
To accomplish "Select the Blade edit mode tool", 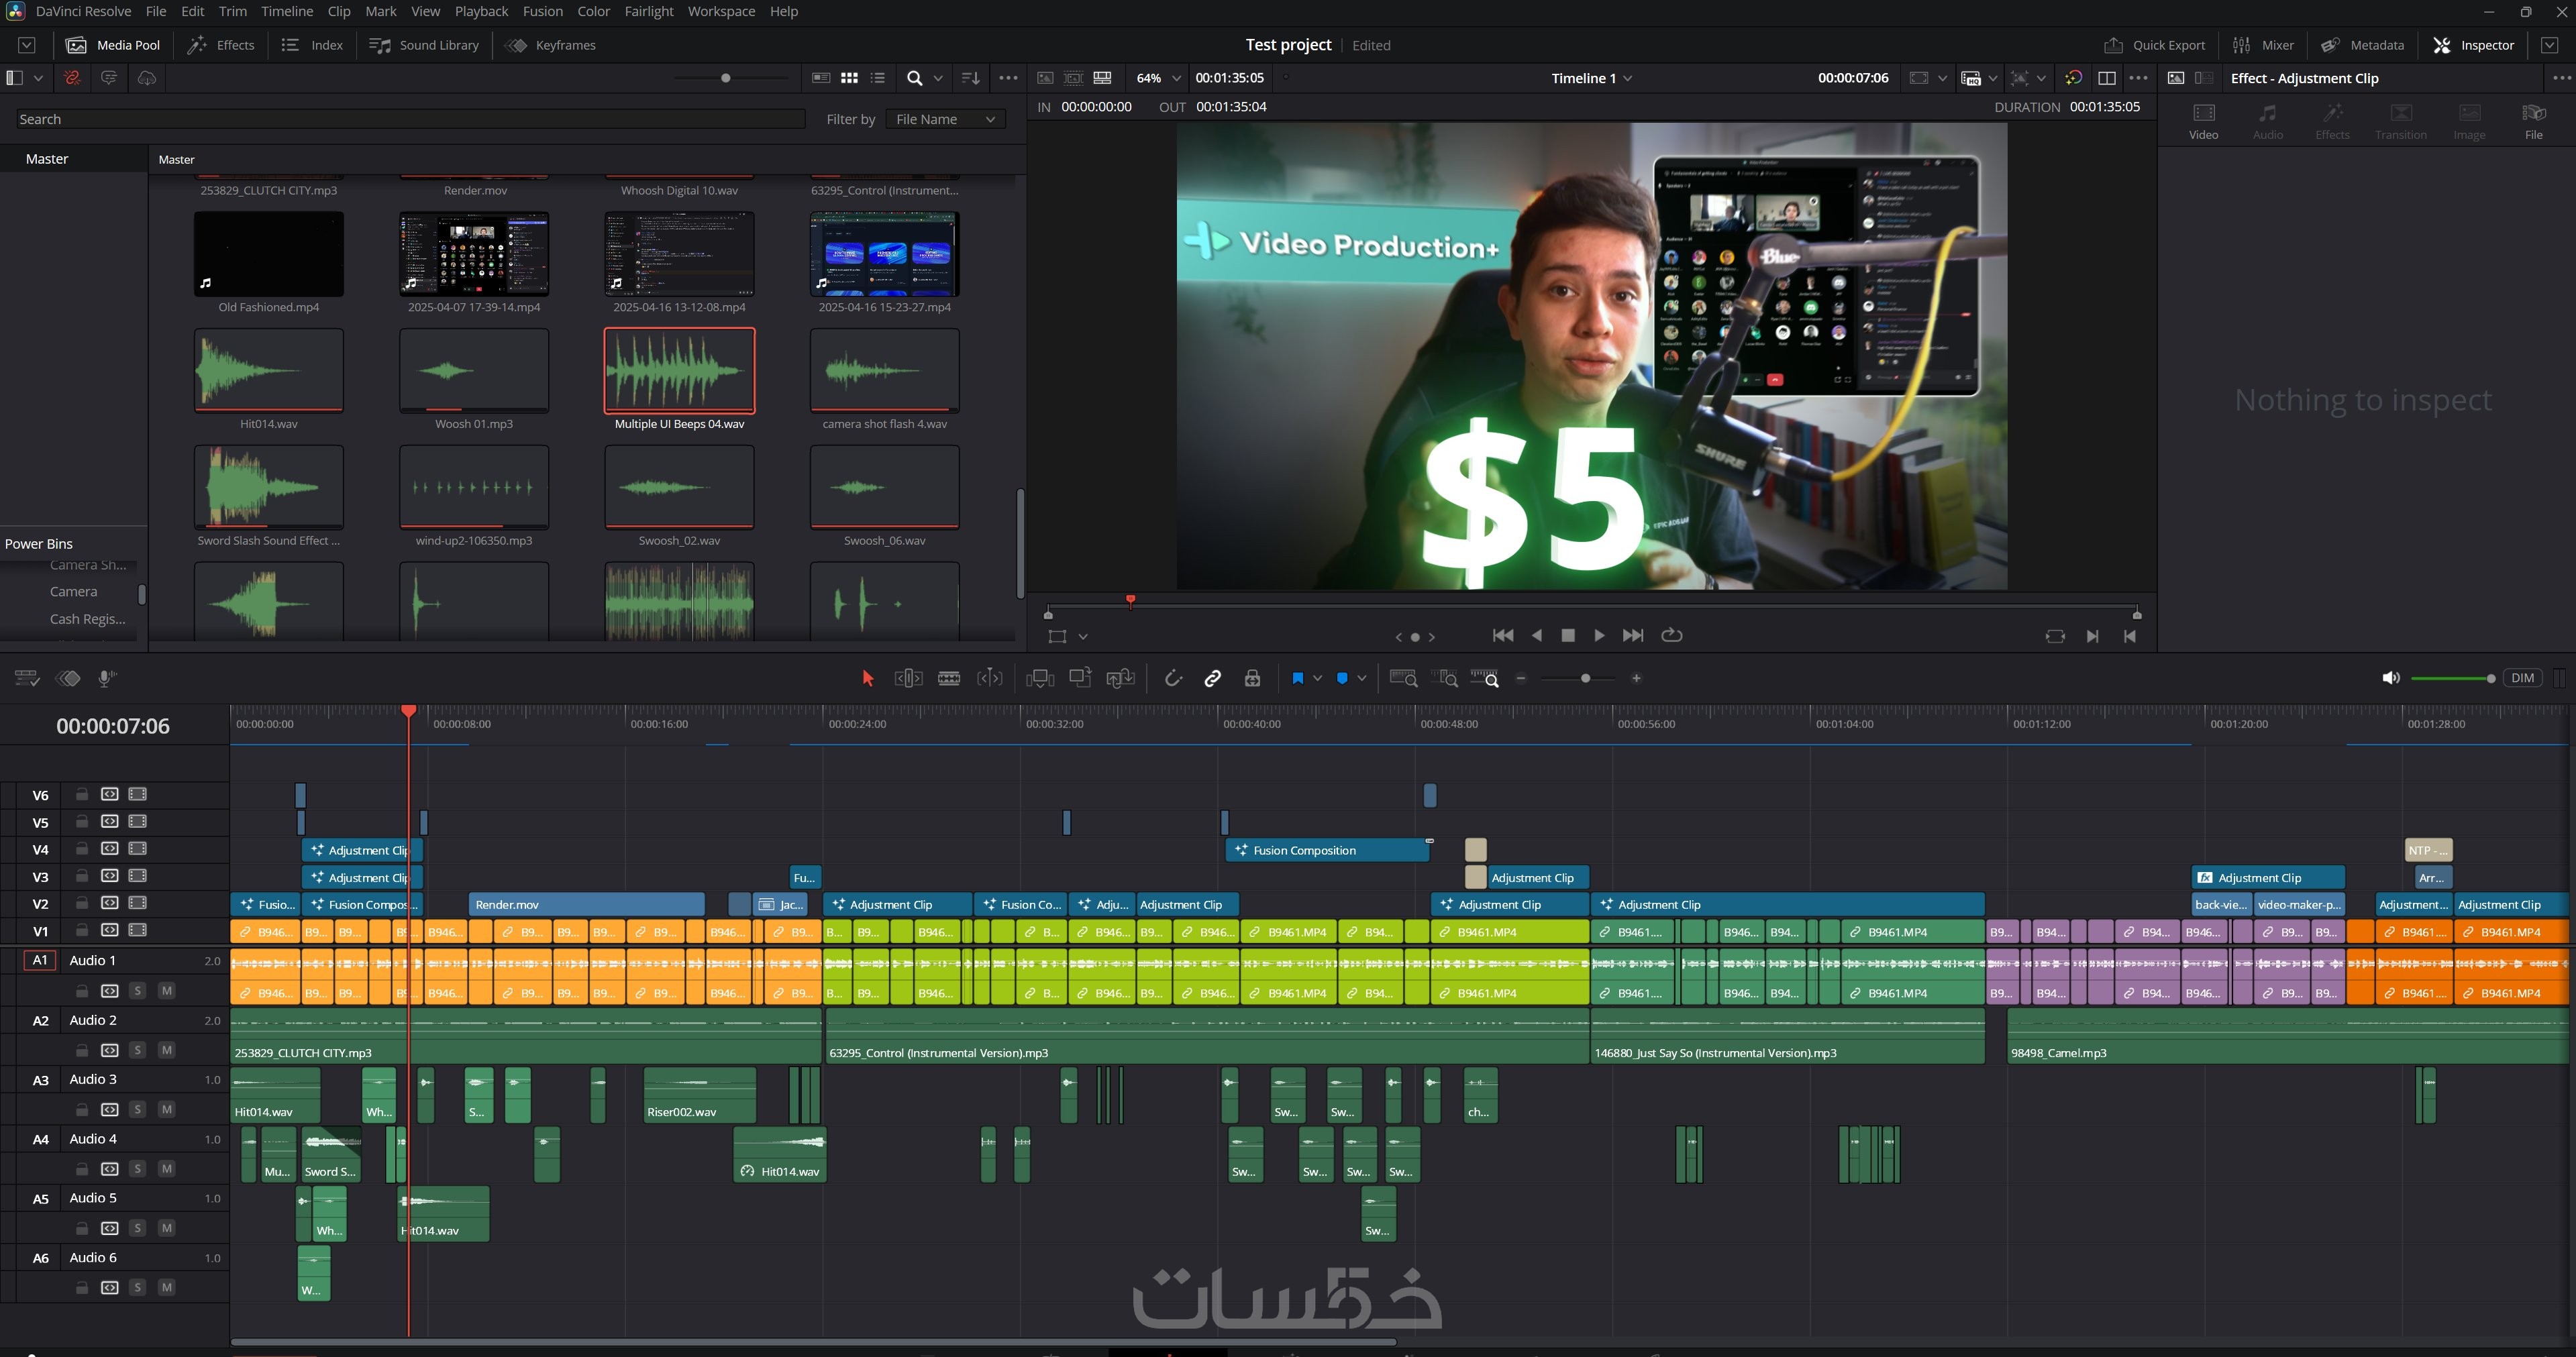I will 948,679.
